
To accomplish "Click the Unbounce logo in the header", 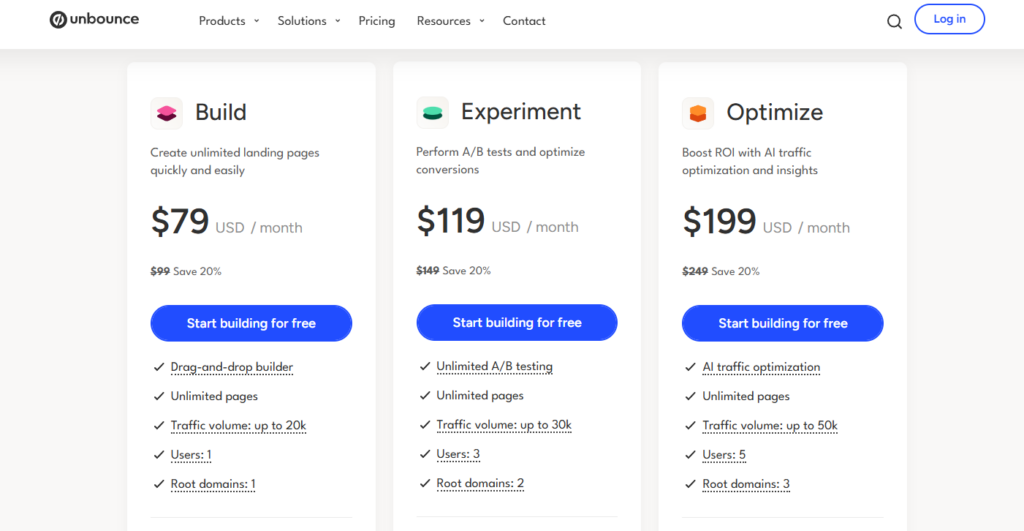I will pyautogui.click(x=96, y=20).
